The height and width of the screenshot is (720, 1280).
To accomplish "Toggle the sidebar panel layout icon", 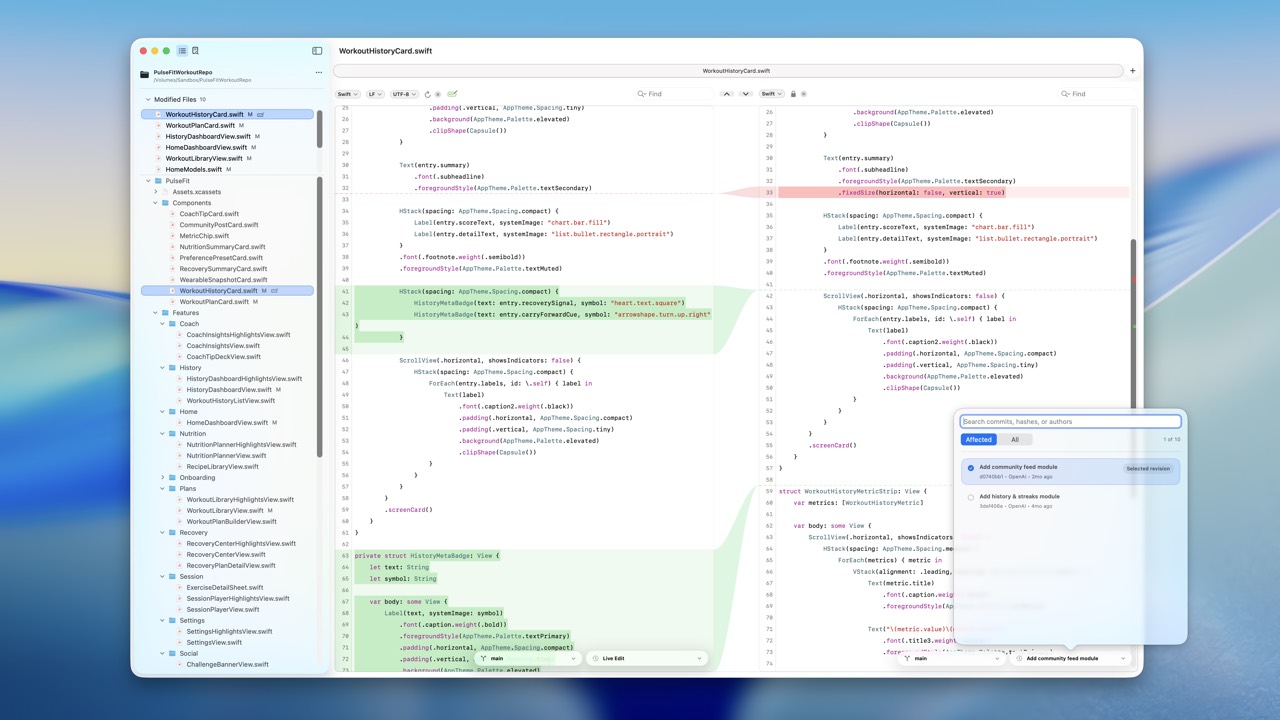I will coord(317,51).
